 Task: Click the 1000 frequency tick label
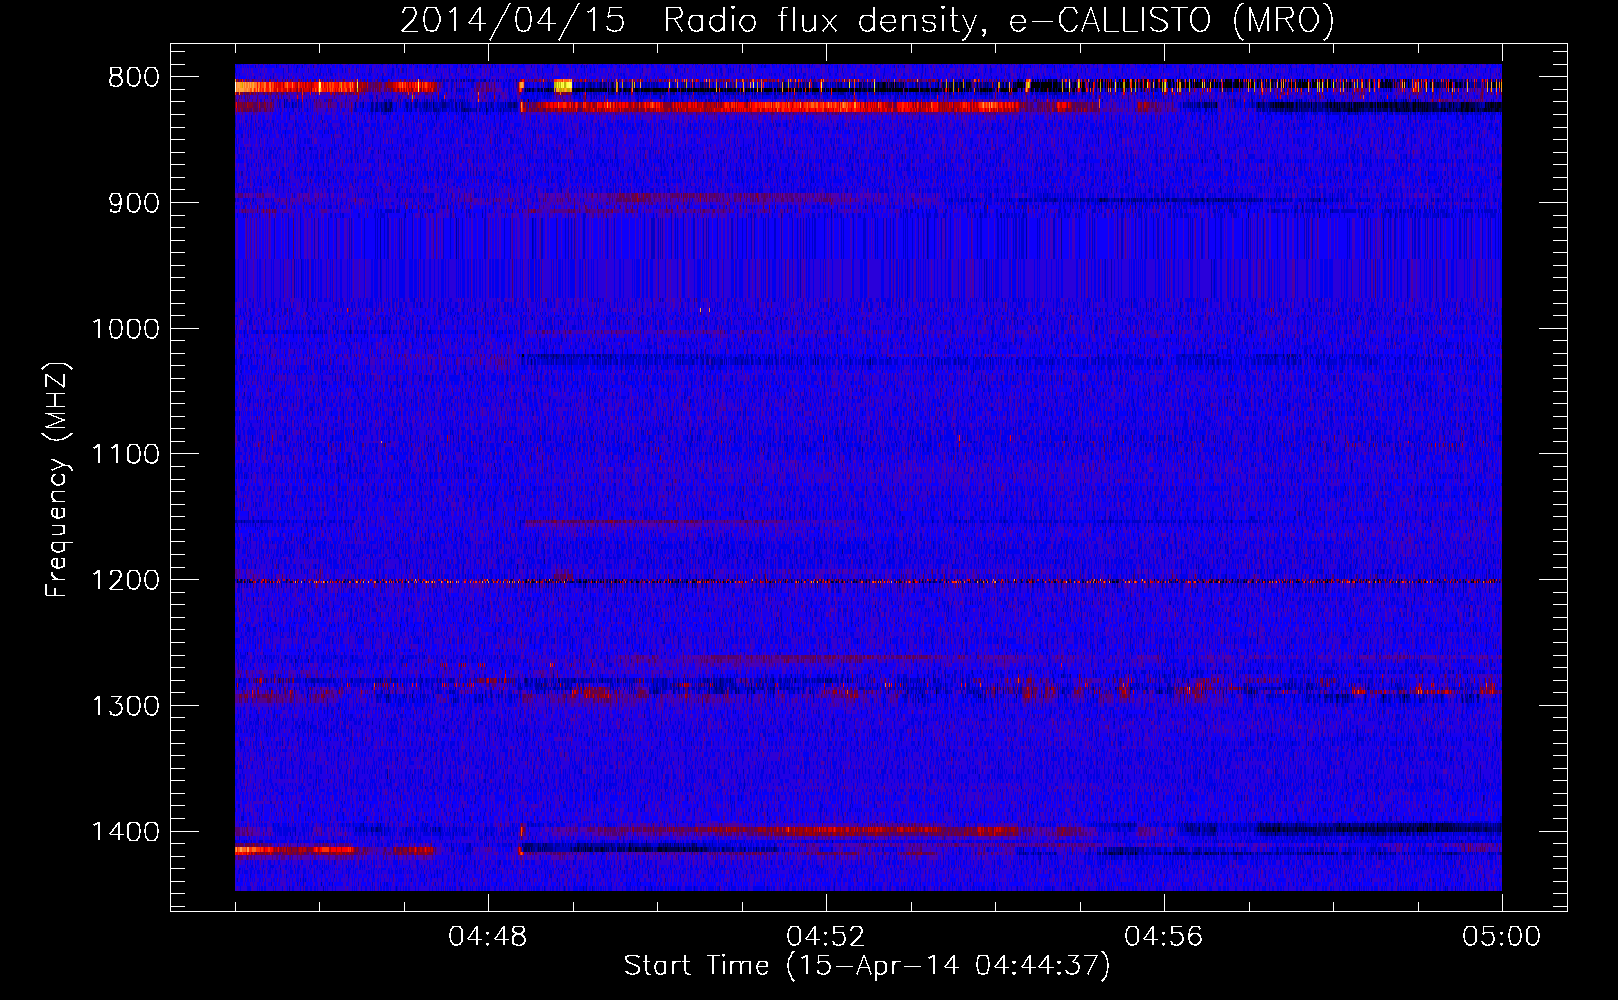point(125,329)
